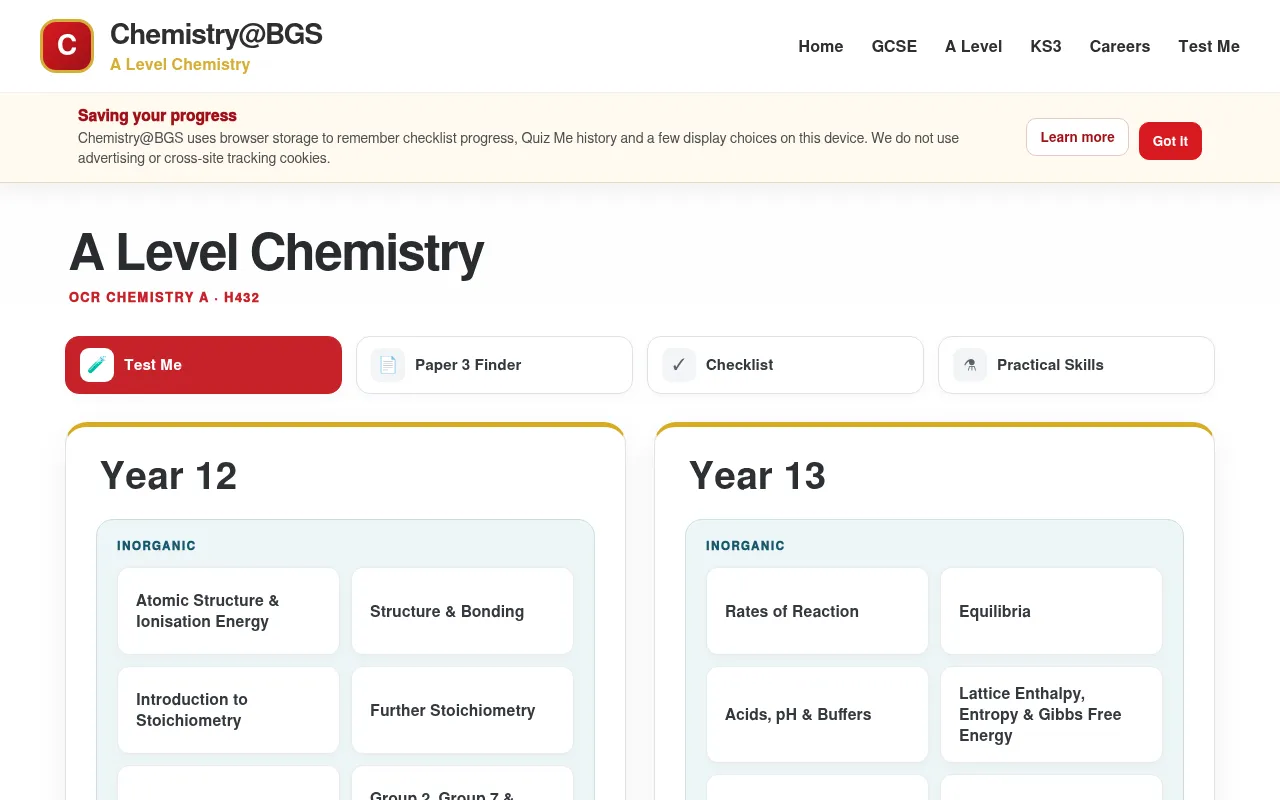
Task: Open Lattice Enthalpy, Entropy & Gibbs Free Energy
Action: (1051, 714)
